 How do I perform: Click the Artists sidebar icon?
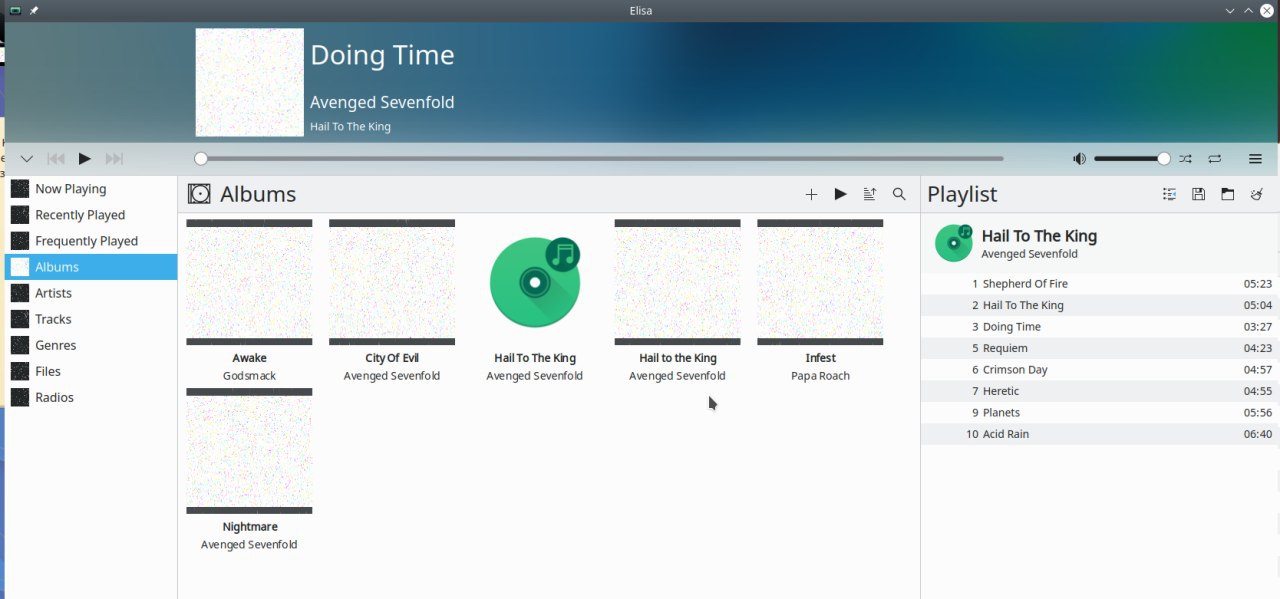click(x=20, y=293)
